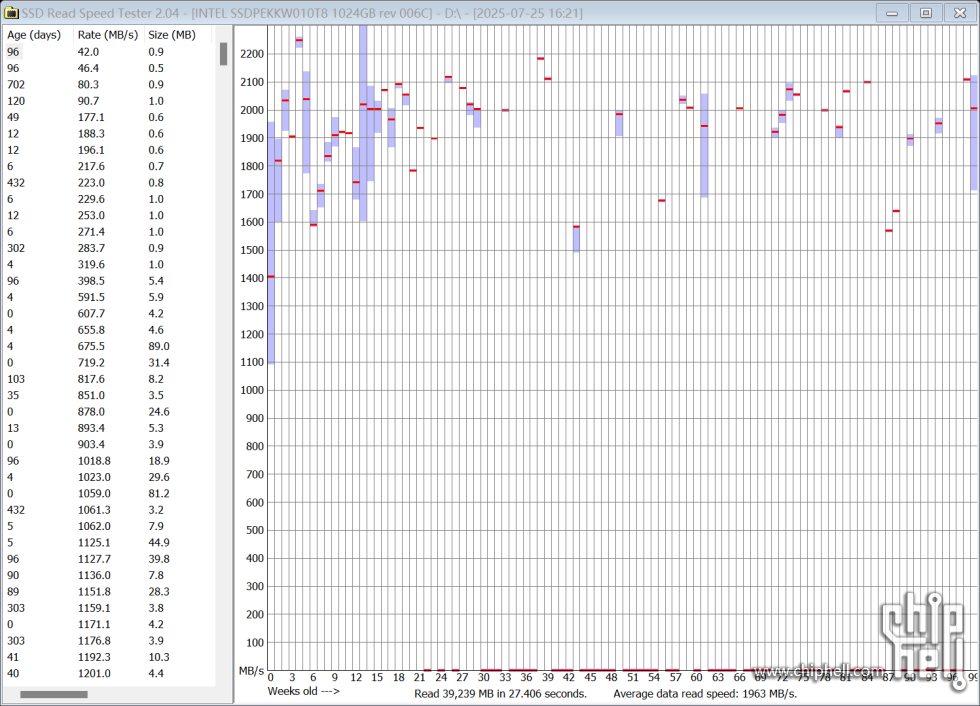Click the size value 89.0
The height and width of the screenshot is (706, 980).
[x=159, y=346]
